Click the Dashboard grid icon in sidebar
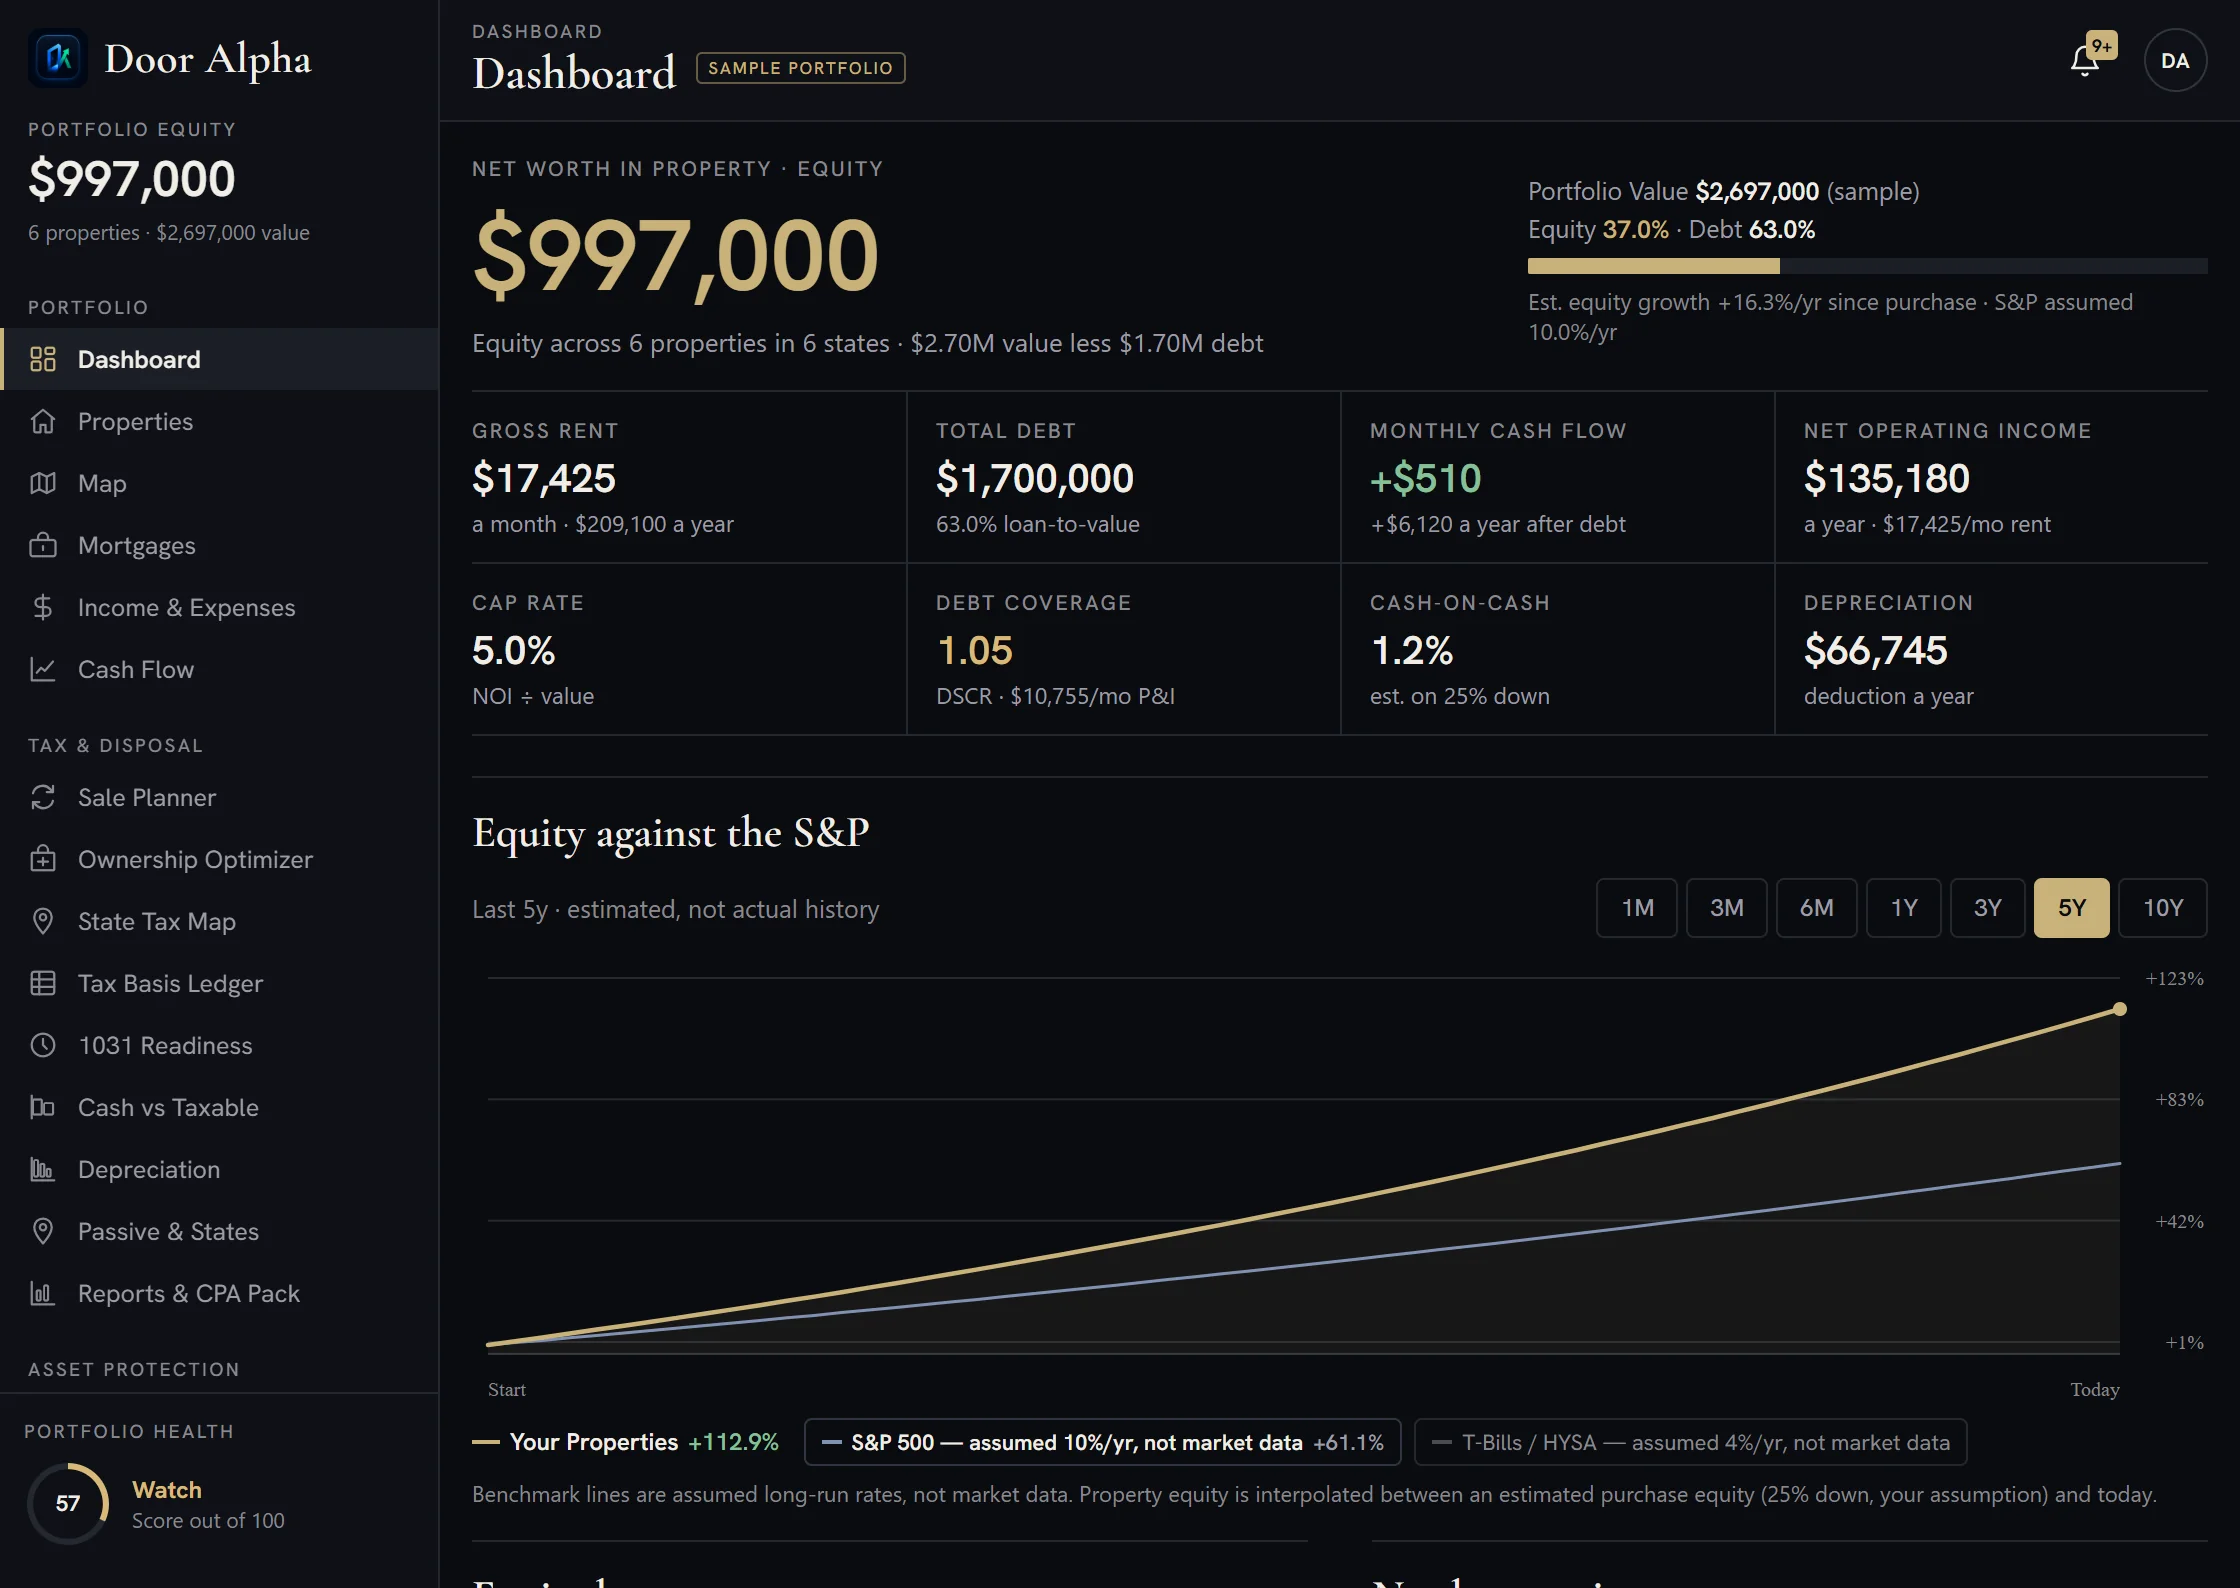Image resolution: width=2240 pixels, height=1588 pixels. pyautogui.click(x=43, y=359)
